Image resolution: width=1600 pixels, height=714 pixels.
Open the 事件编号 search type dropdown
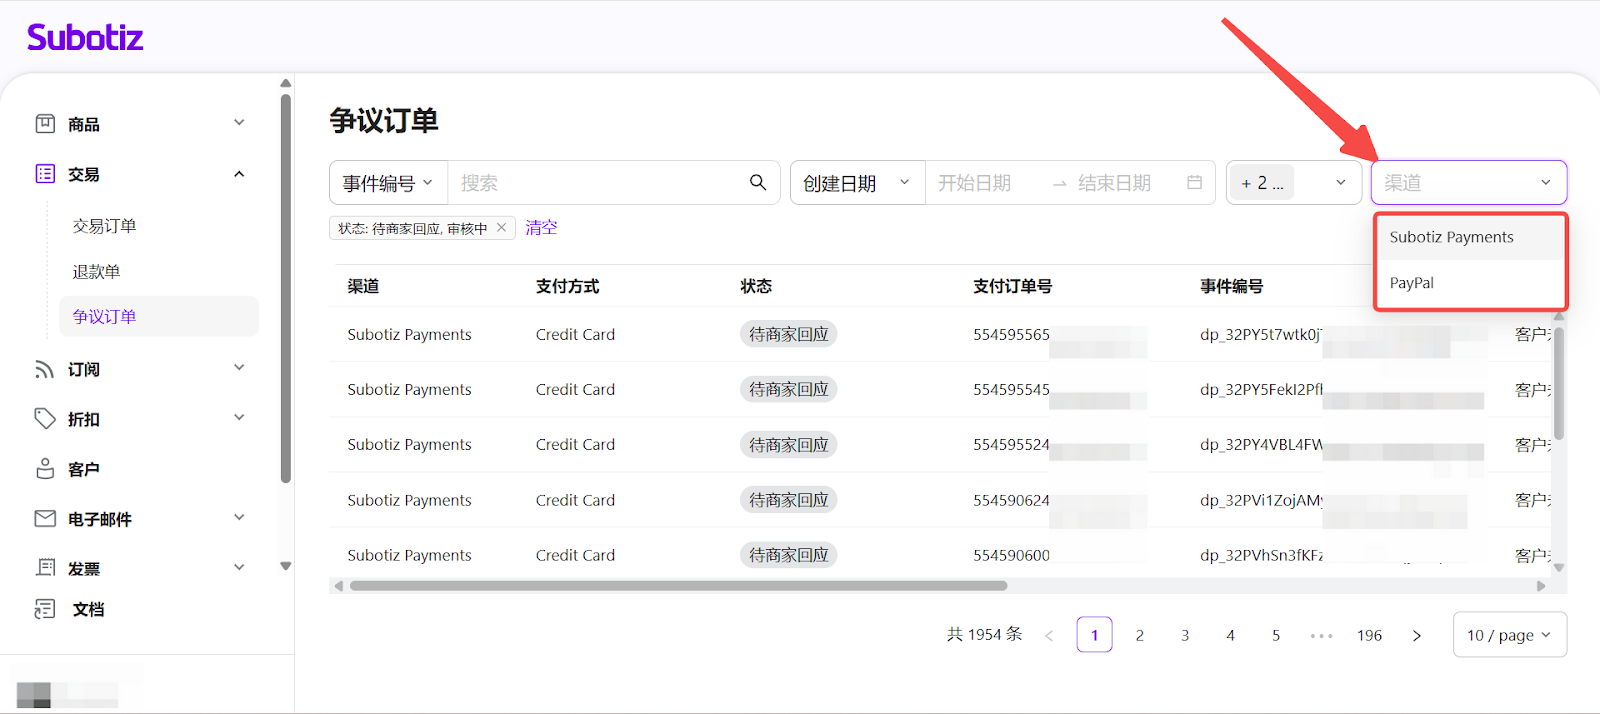tap(388, 183)
